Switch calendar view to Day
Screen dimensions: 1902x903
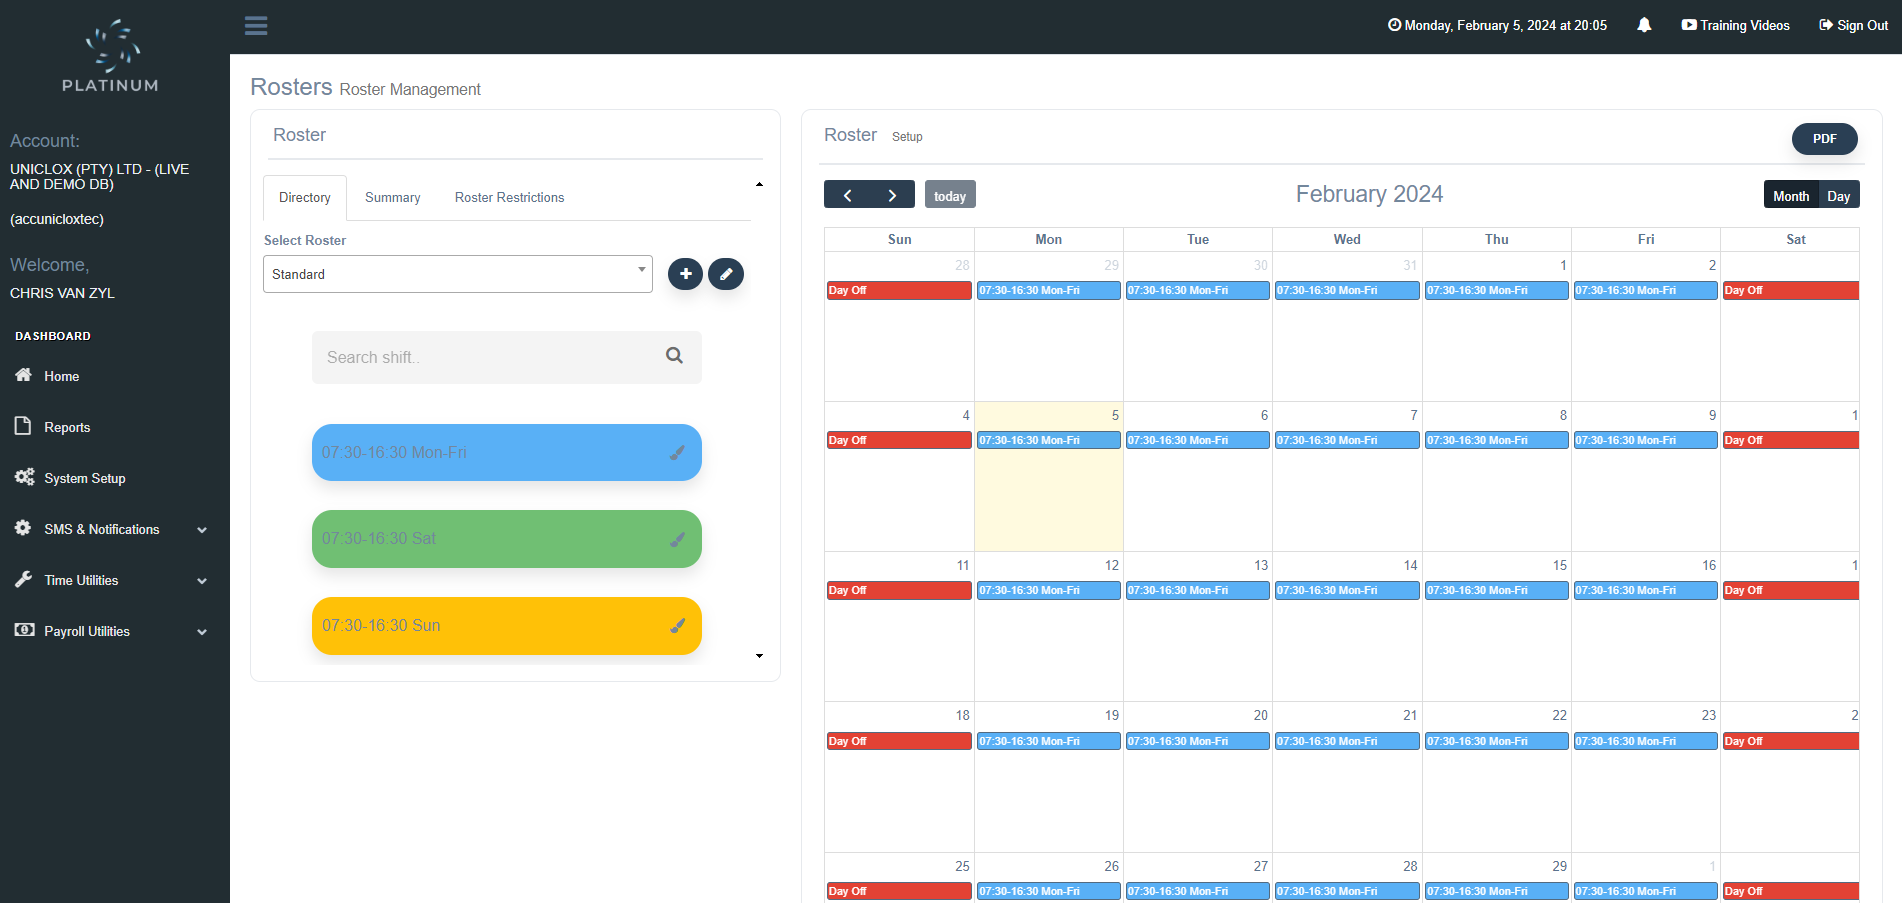pos(1839,195)
